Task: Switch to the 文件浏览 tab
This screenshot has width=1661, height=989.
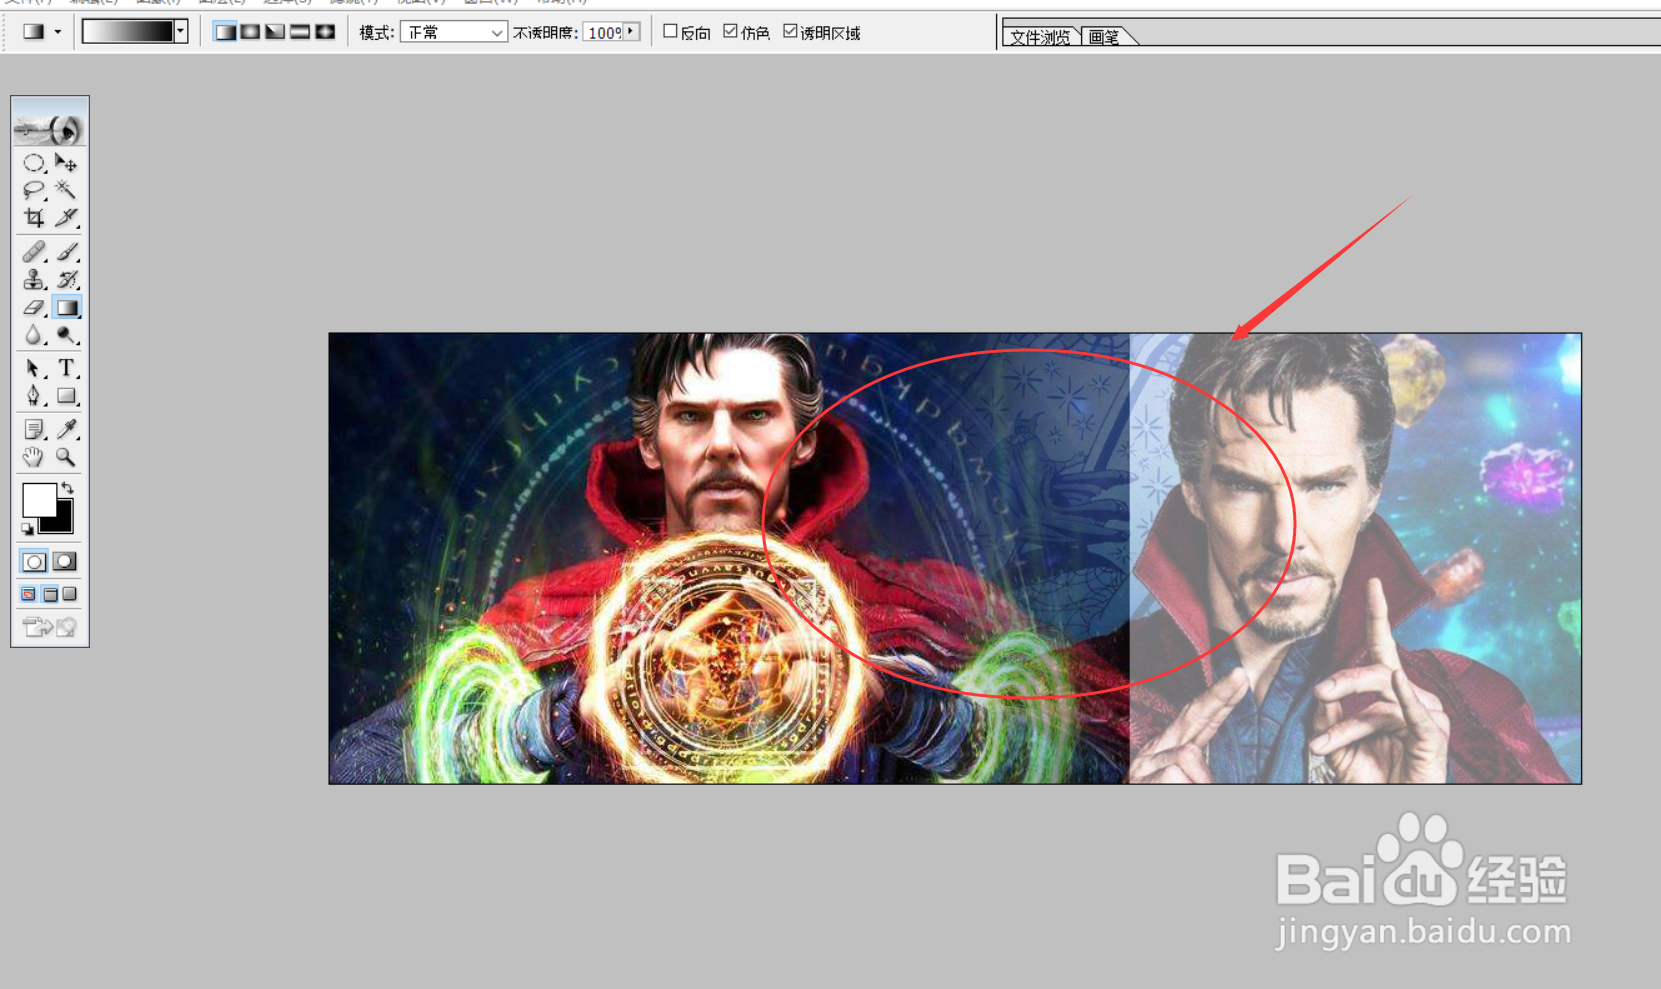Action: pyautogui.click(x=1040, y=37)
